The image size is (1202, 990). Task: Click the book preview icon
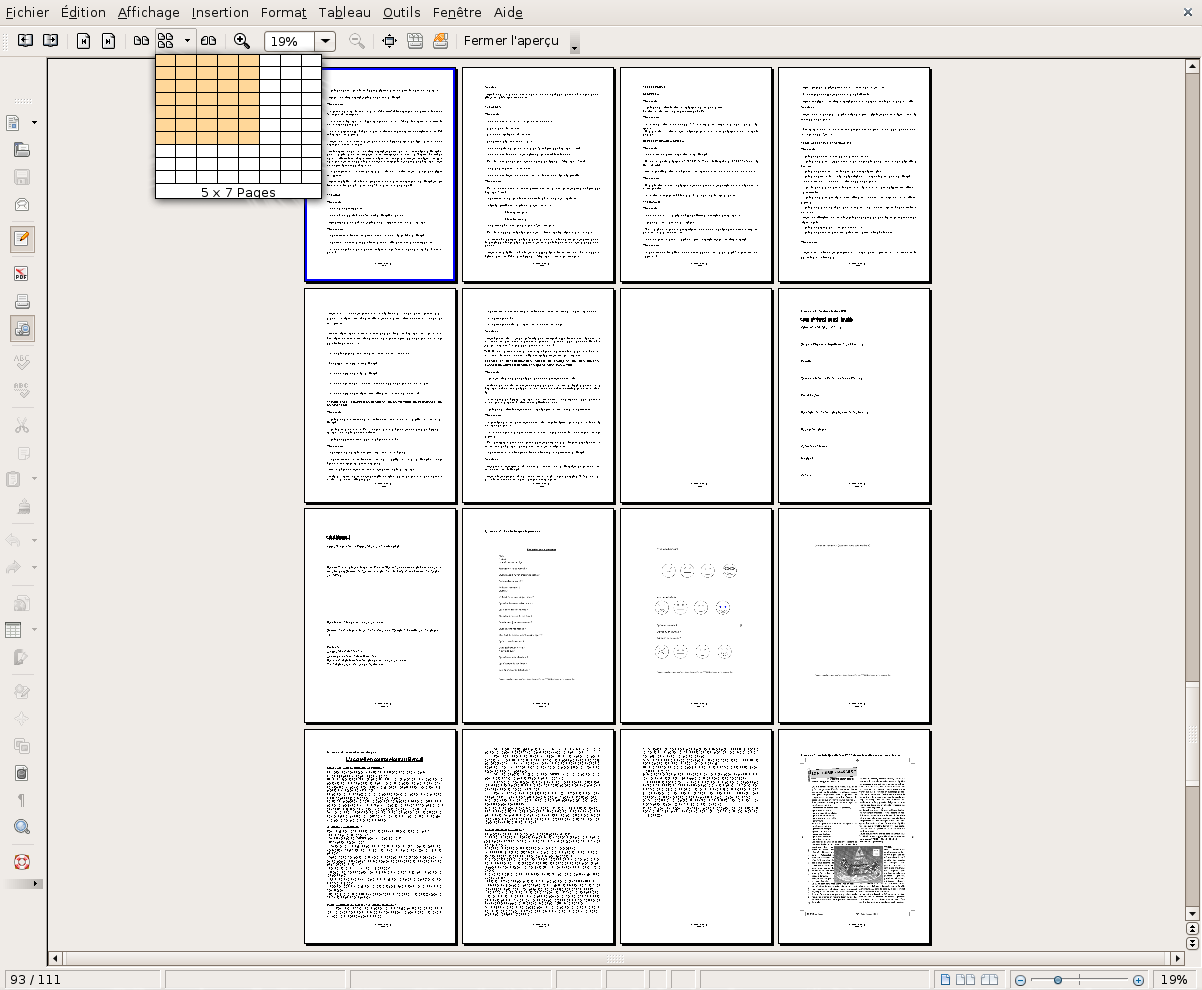coord(208,41)
